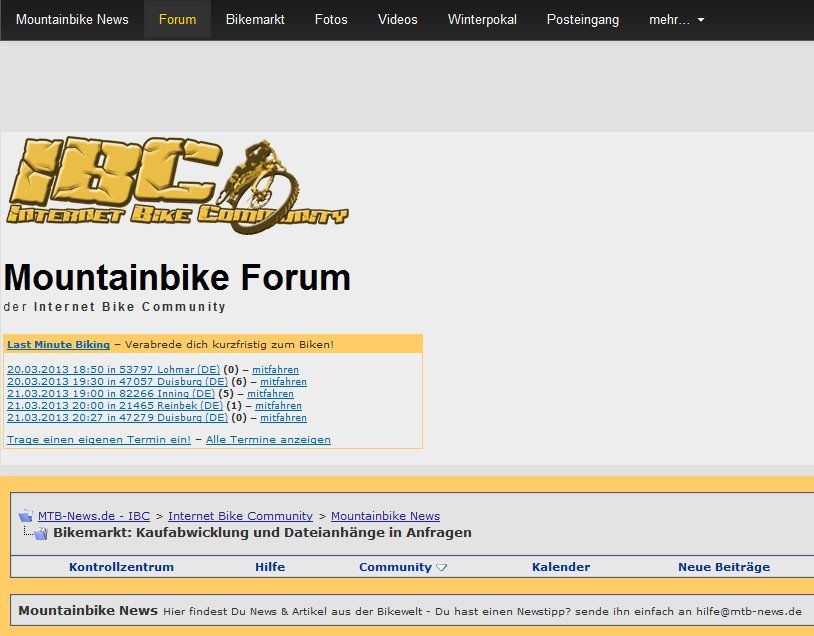Open MTB-News.de - IBC breadcrumb link

(x=94, y=516)
